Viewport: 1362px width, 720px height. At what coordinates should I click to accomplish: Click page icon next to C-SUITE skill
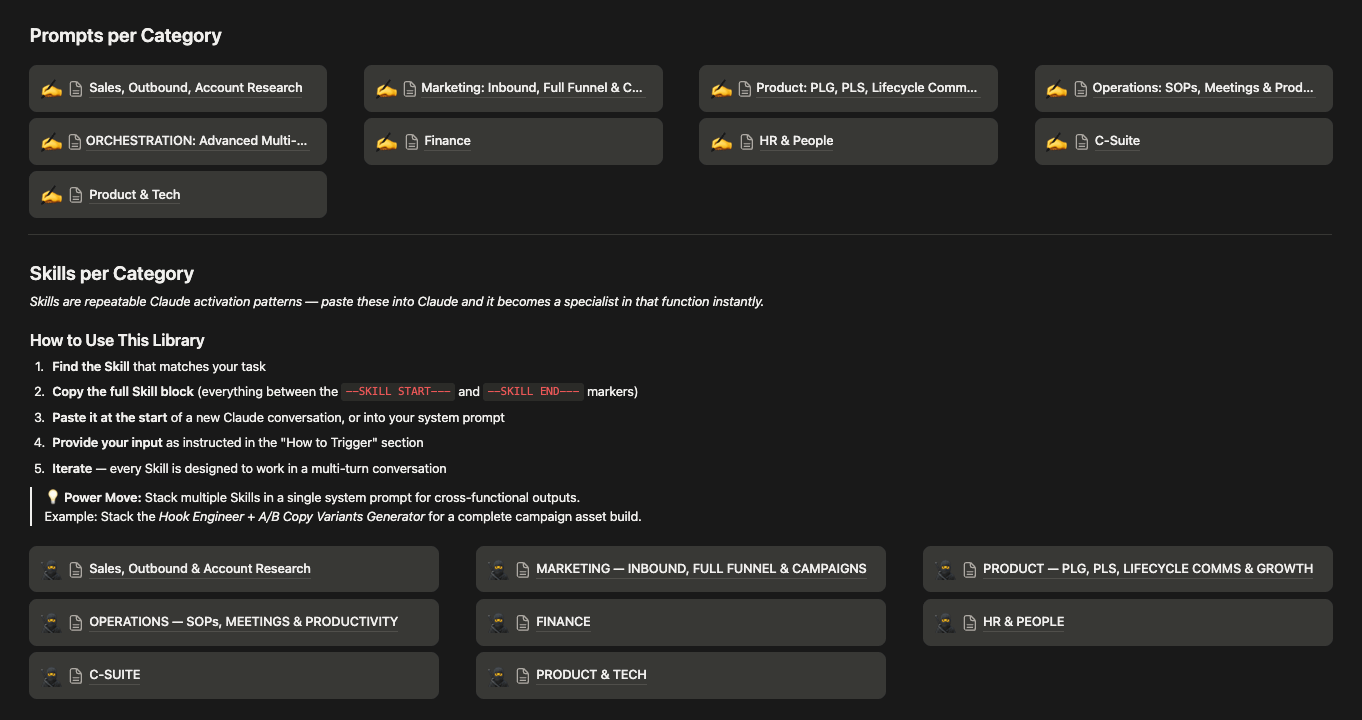pyautogui.click(x=76, y=675)
